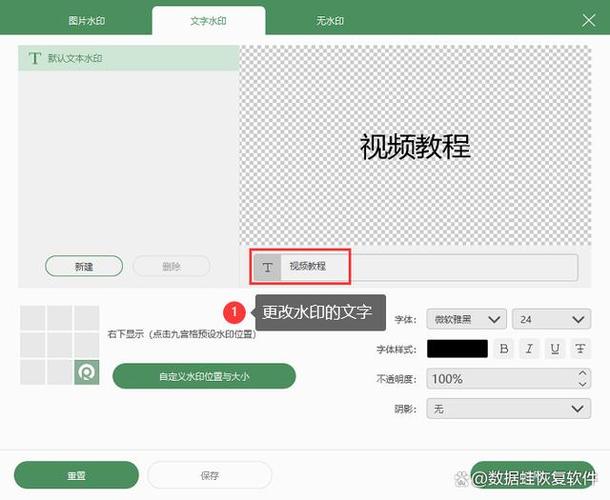Select 默认文本水印 in the watermark list
The image size is (610, 500).
click(128, 59)
